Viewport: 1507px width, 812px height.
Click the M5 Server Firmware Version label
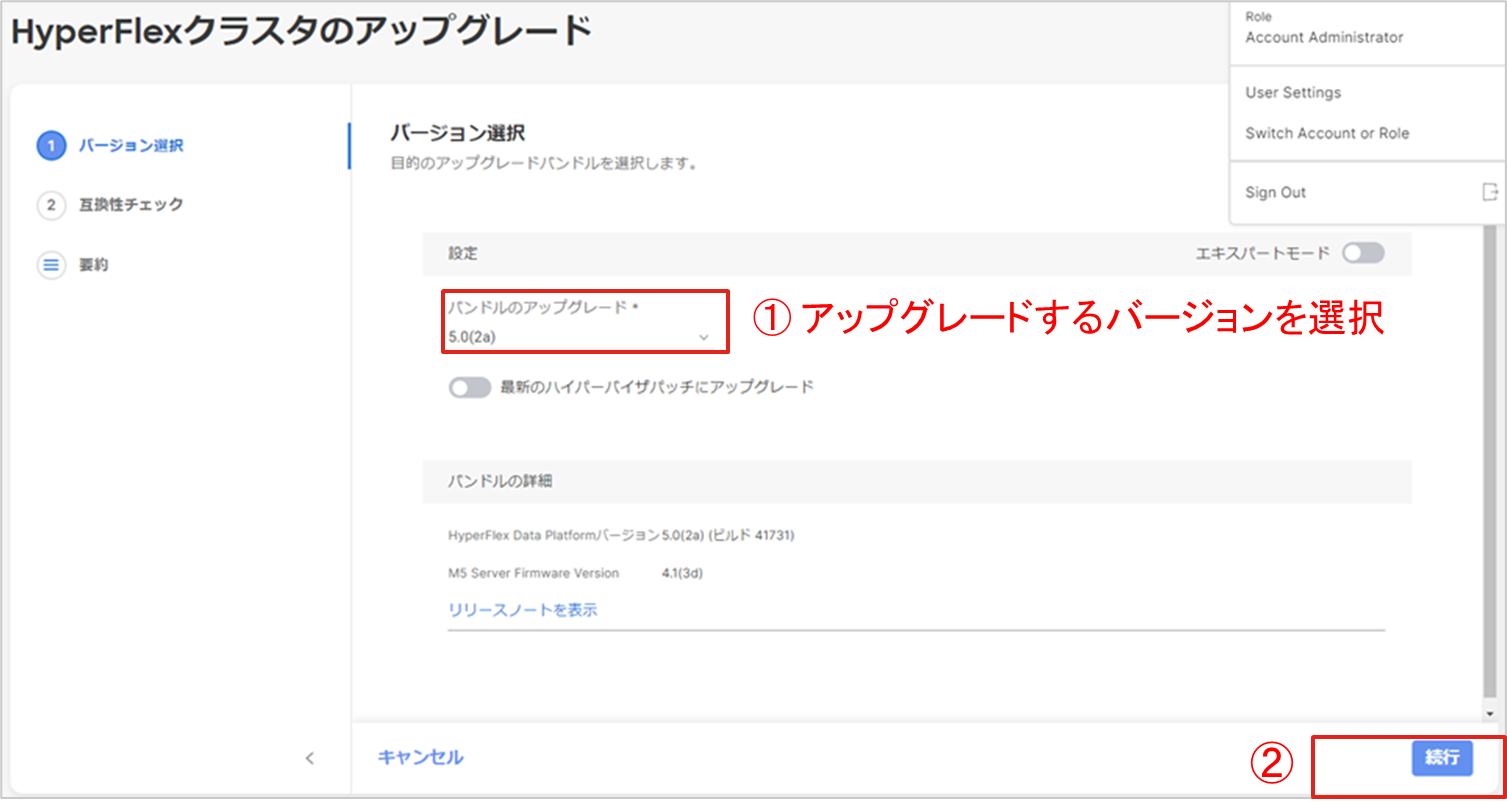534,574
